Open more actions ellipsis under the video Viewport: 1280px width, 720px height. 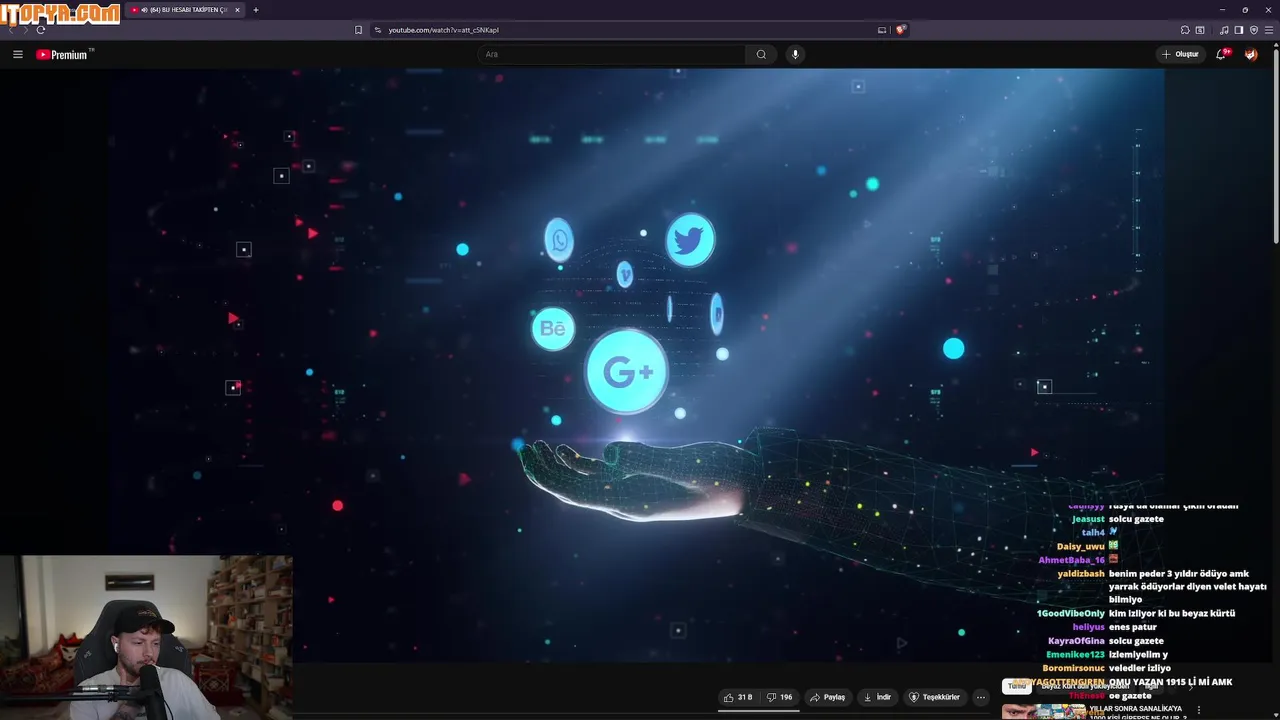(981, 697)
